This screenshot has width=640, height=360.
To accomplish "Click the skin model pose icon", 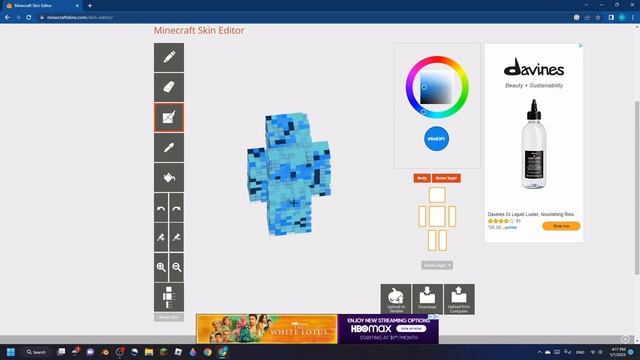I will (169, 297).
